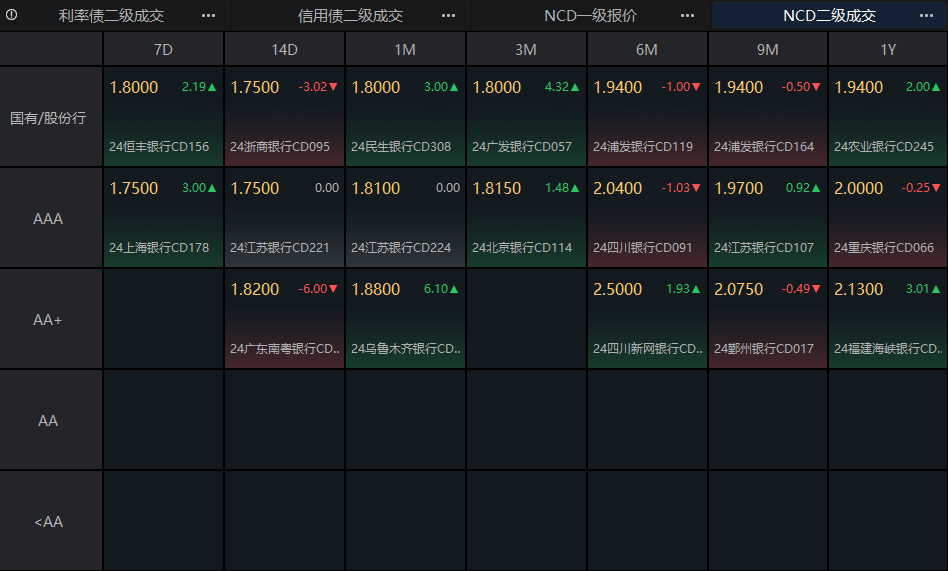This screenshot has width=948, height=571.
Task: Open more options for 利率债二级成交 tab
Action: click(209, 16)
